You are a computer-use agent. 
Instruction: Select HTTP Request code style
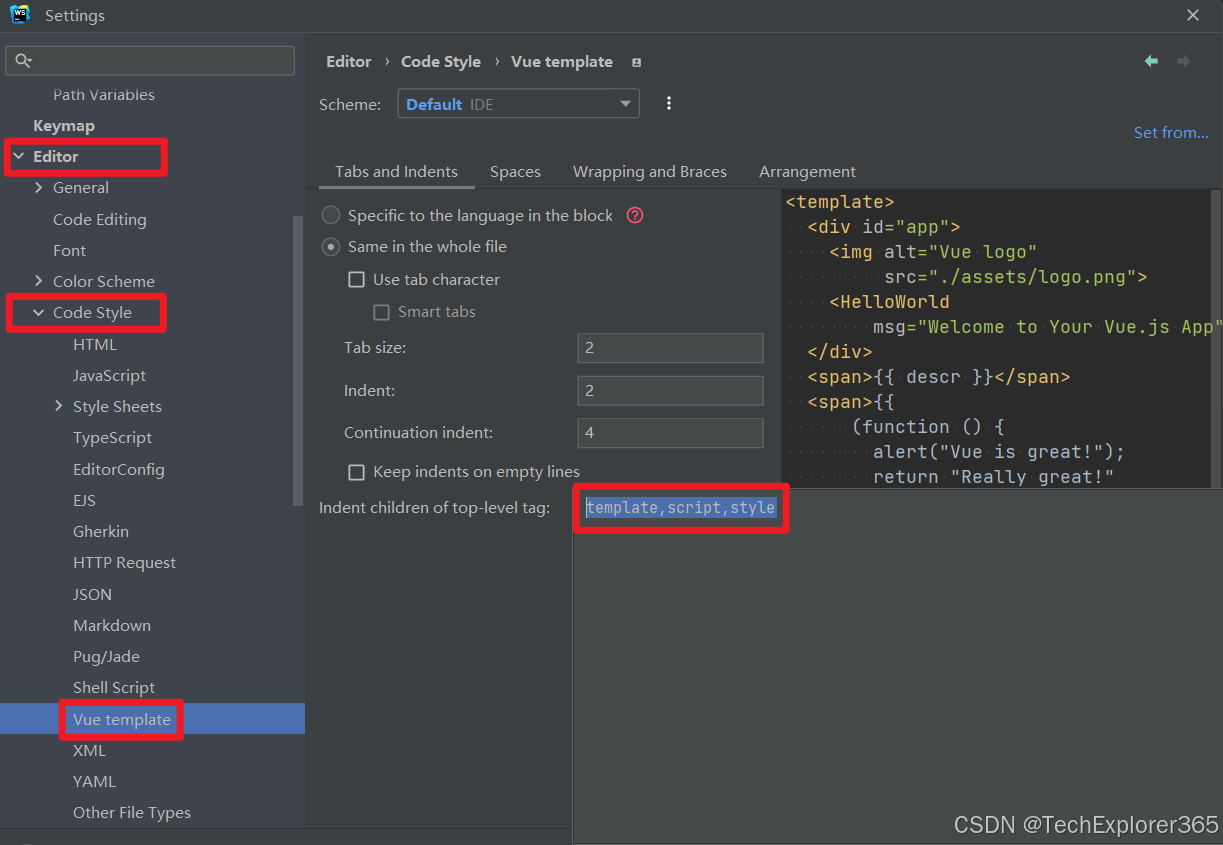(x=124, y=563)
